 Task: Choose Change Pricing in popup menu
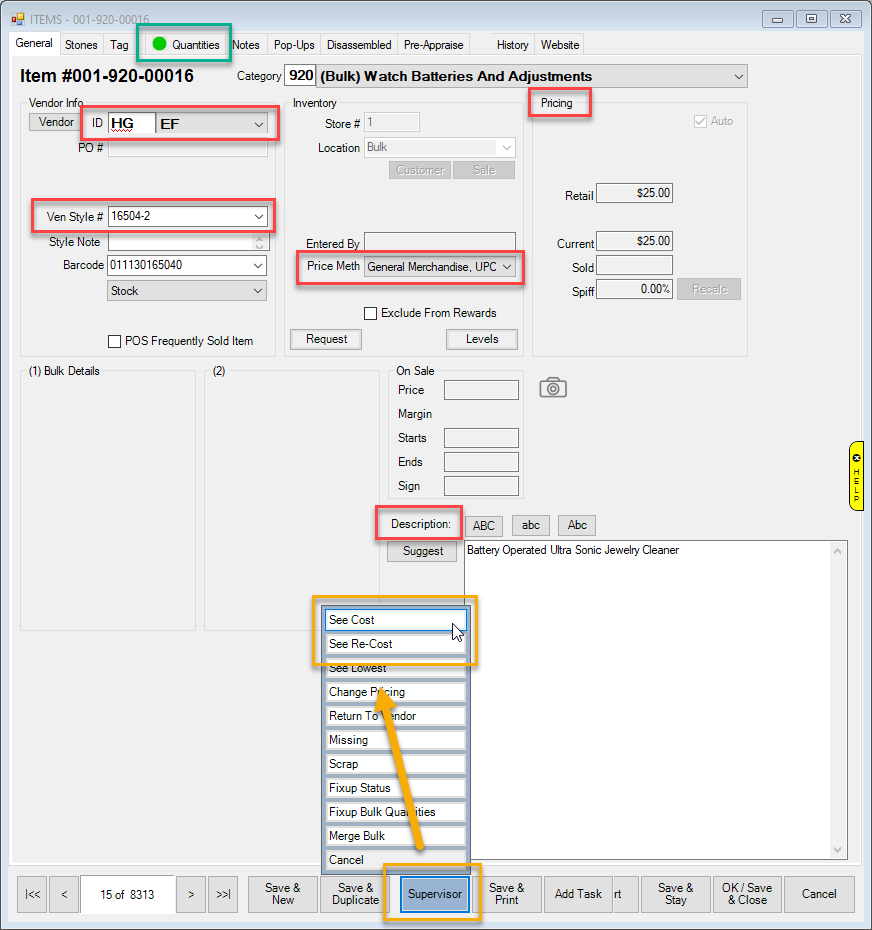click(395, 692)
